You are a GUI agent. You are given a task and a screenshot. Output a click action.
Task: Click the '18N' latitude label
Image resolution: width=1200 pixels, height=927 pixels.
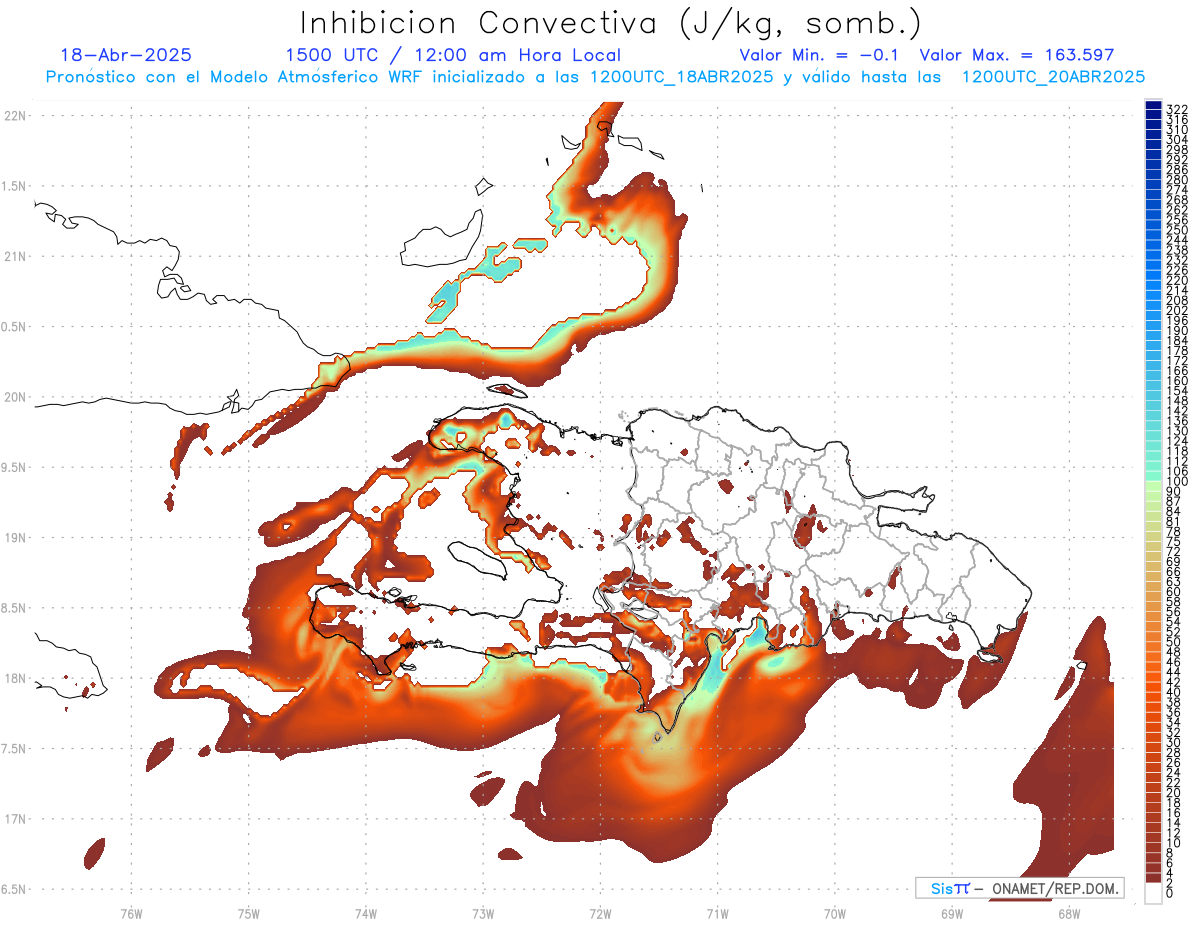pos(16,678)
